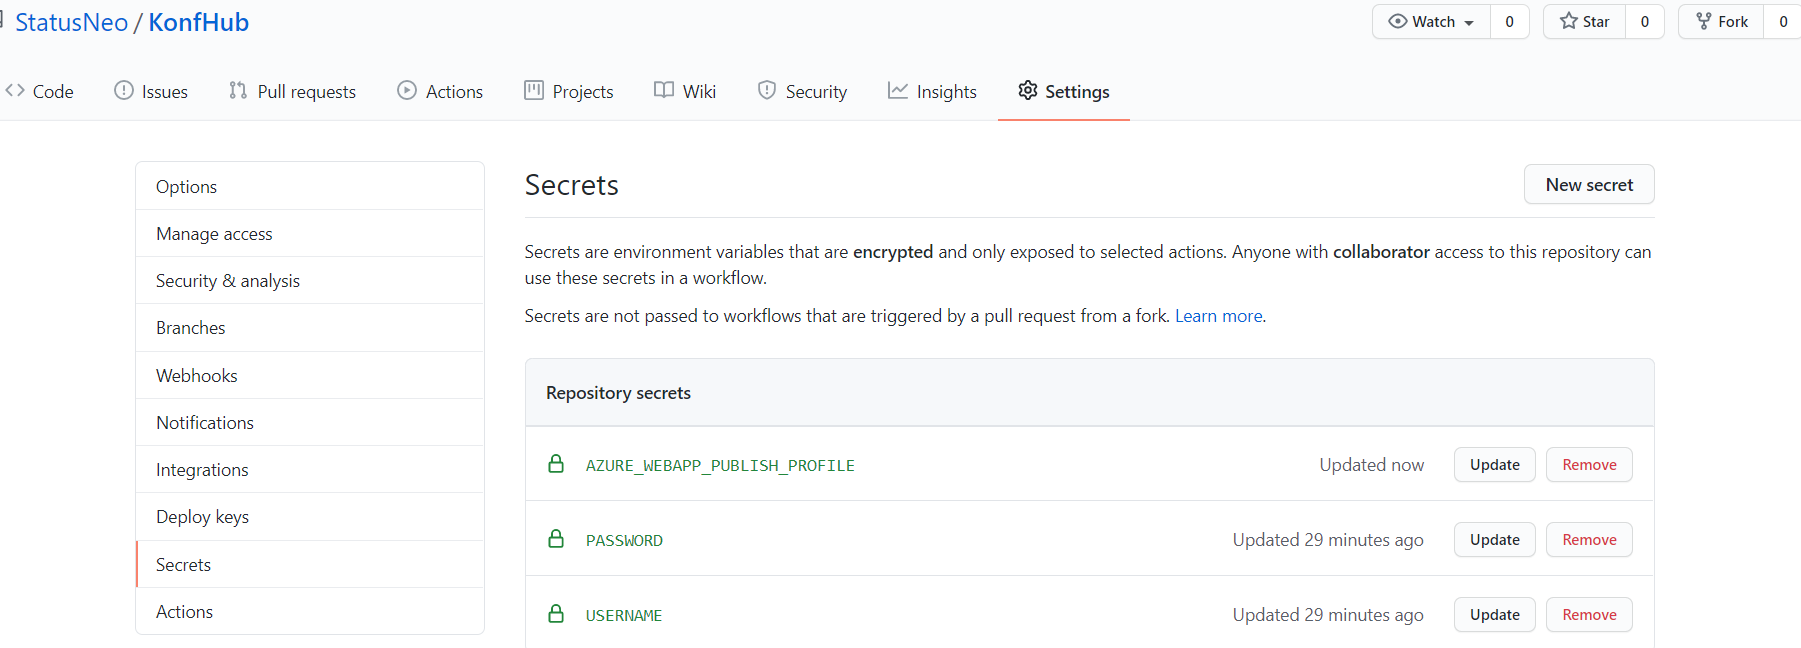Click the Actions play icon
The image size is (1801, 648).
point(407,91)
